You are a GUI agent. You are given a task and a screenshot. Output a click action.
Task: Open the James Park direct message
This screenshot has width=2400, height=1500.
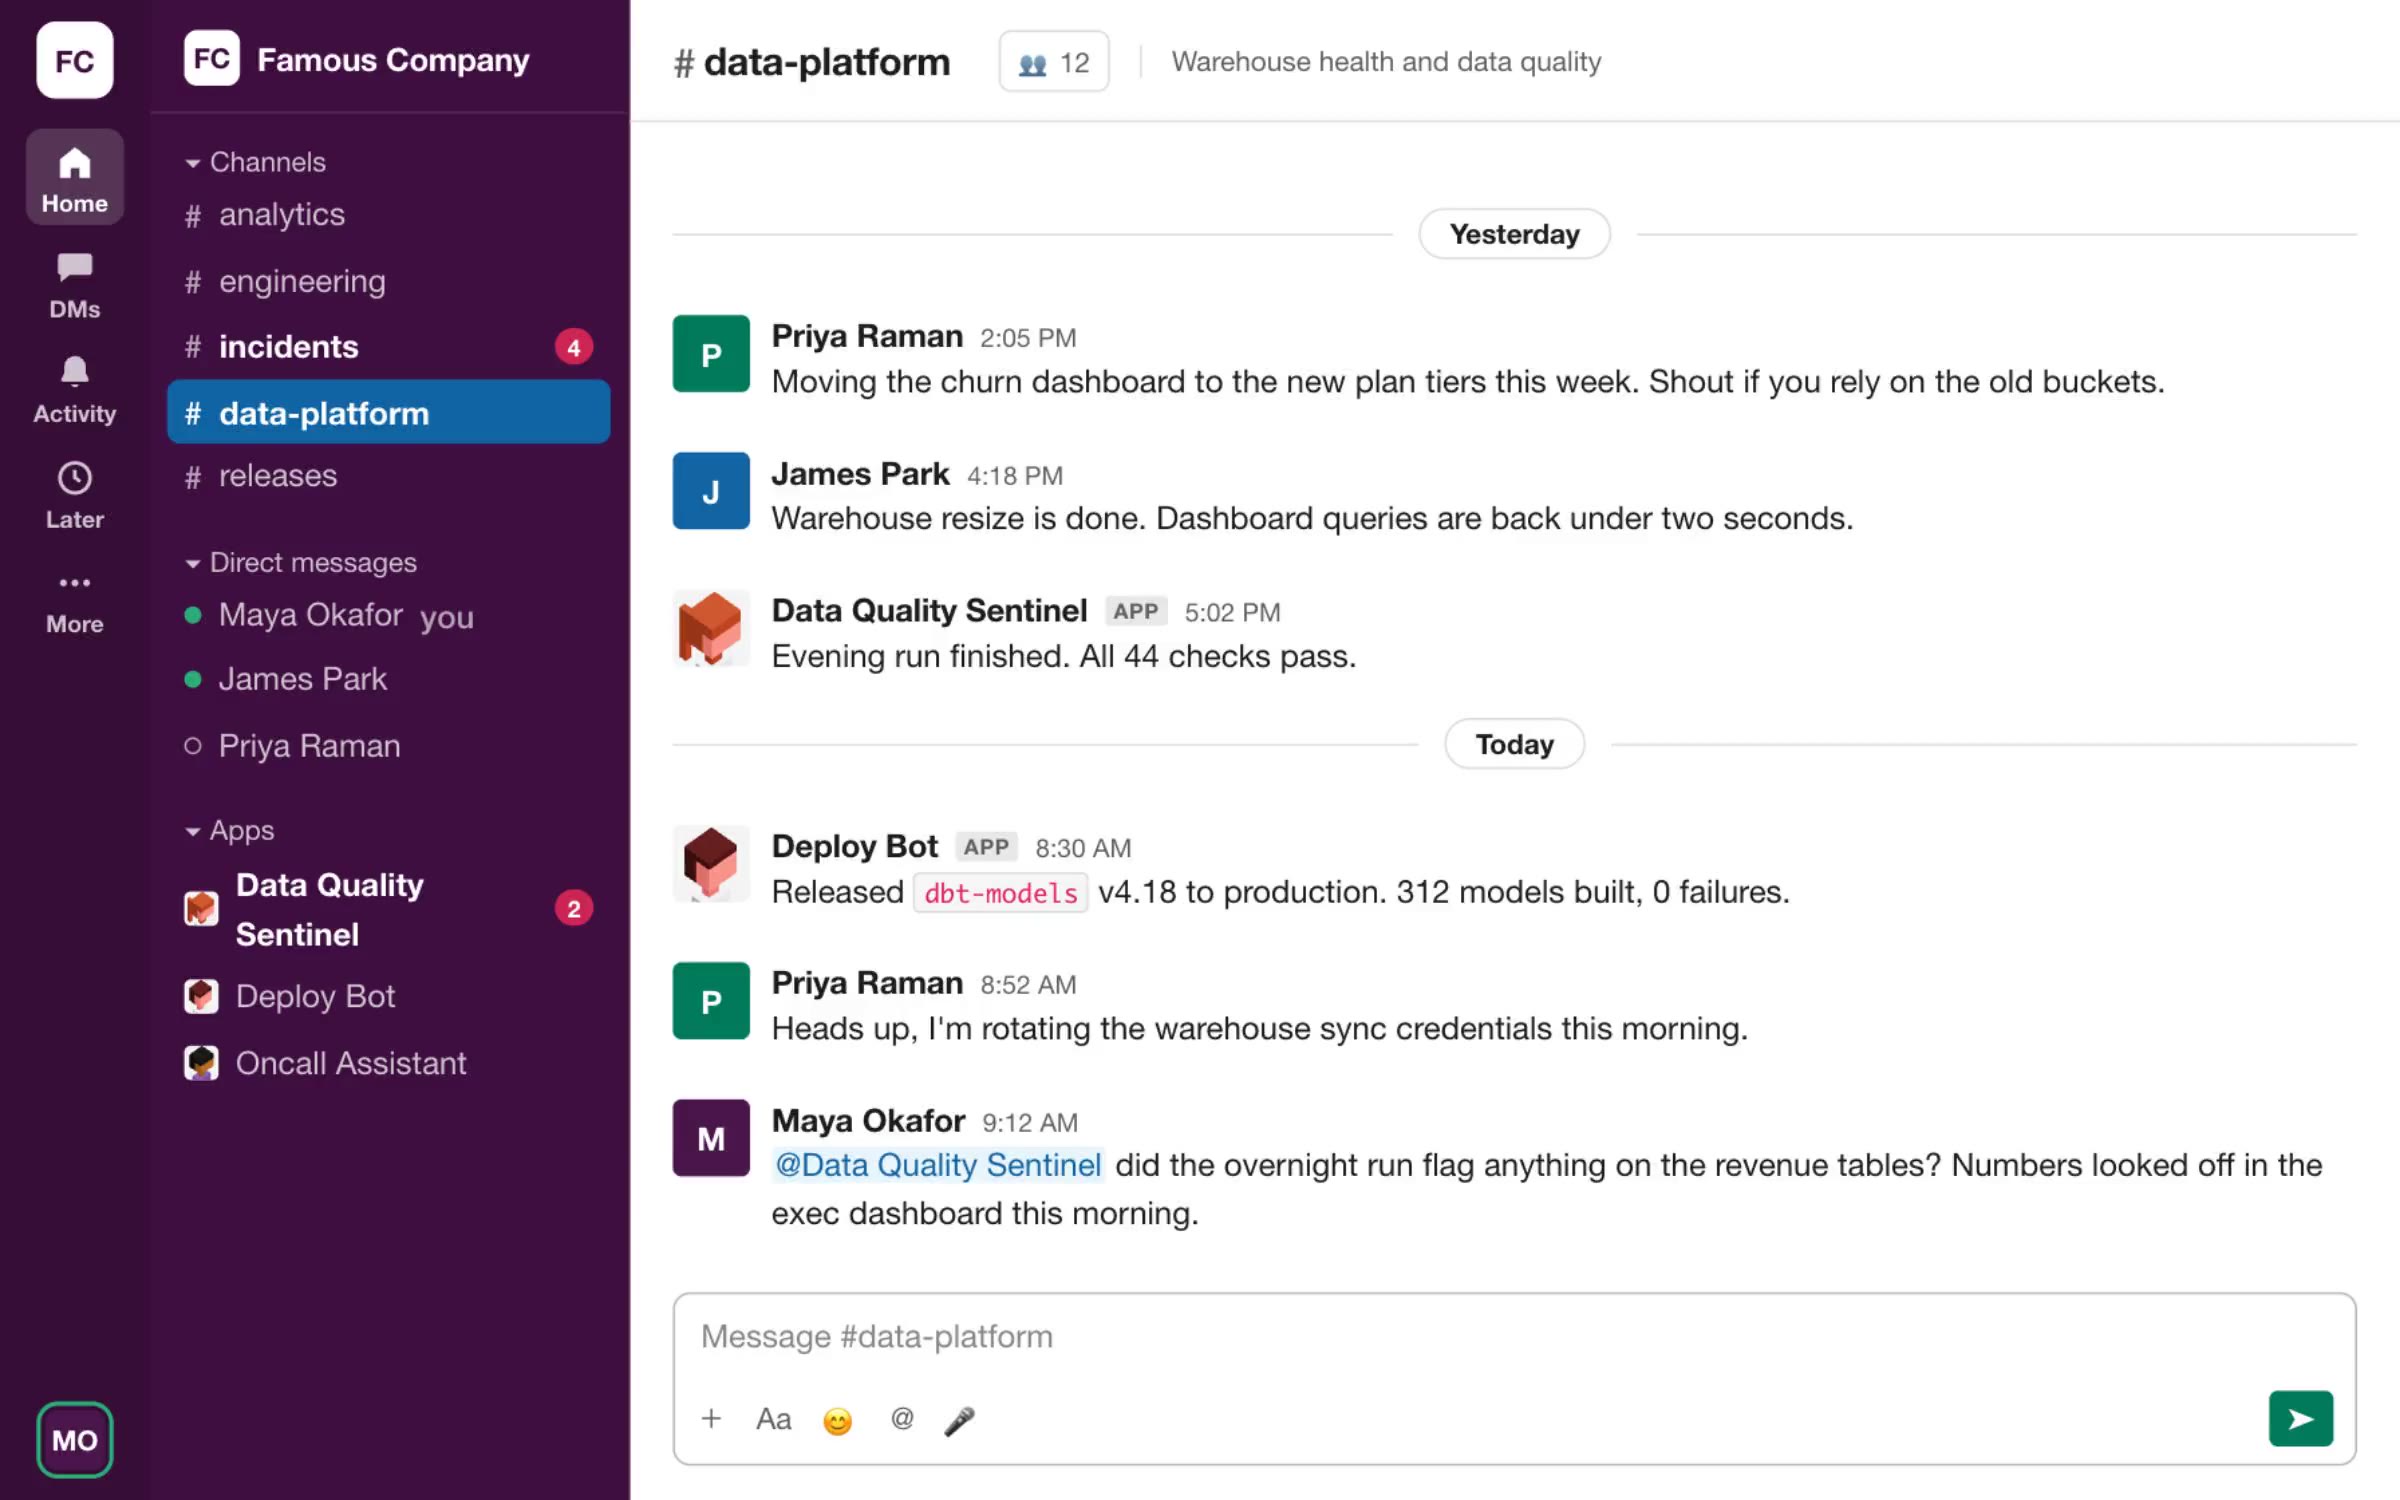point(388,679)
